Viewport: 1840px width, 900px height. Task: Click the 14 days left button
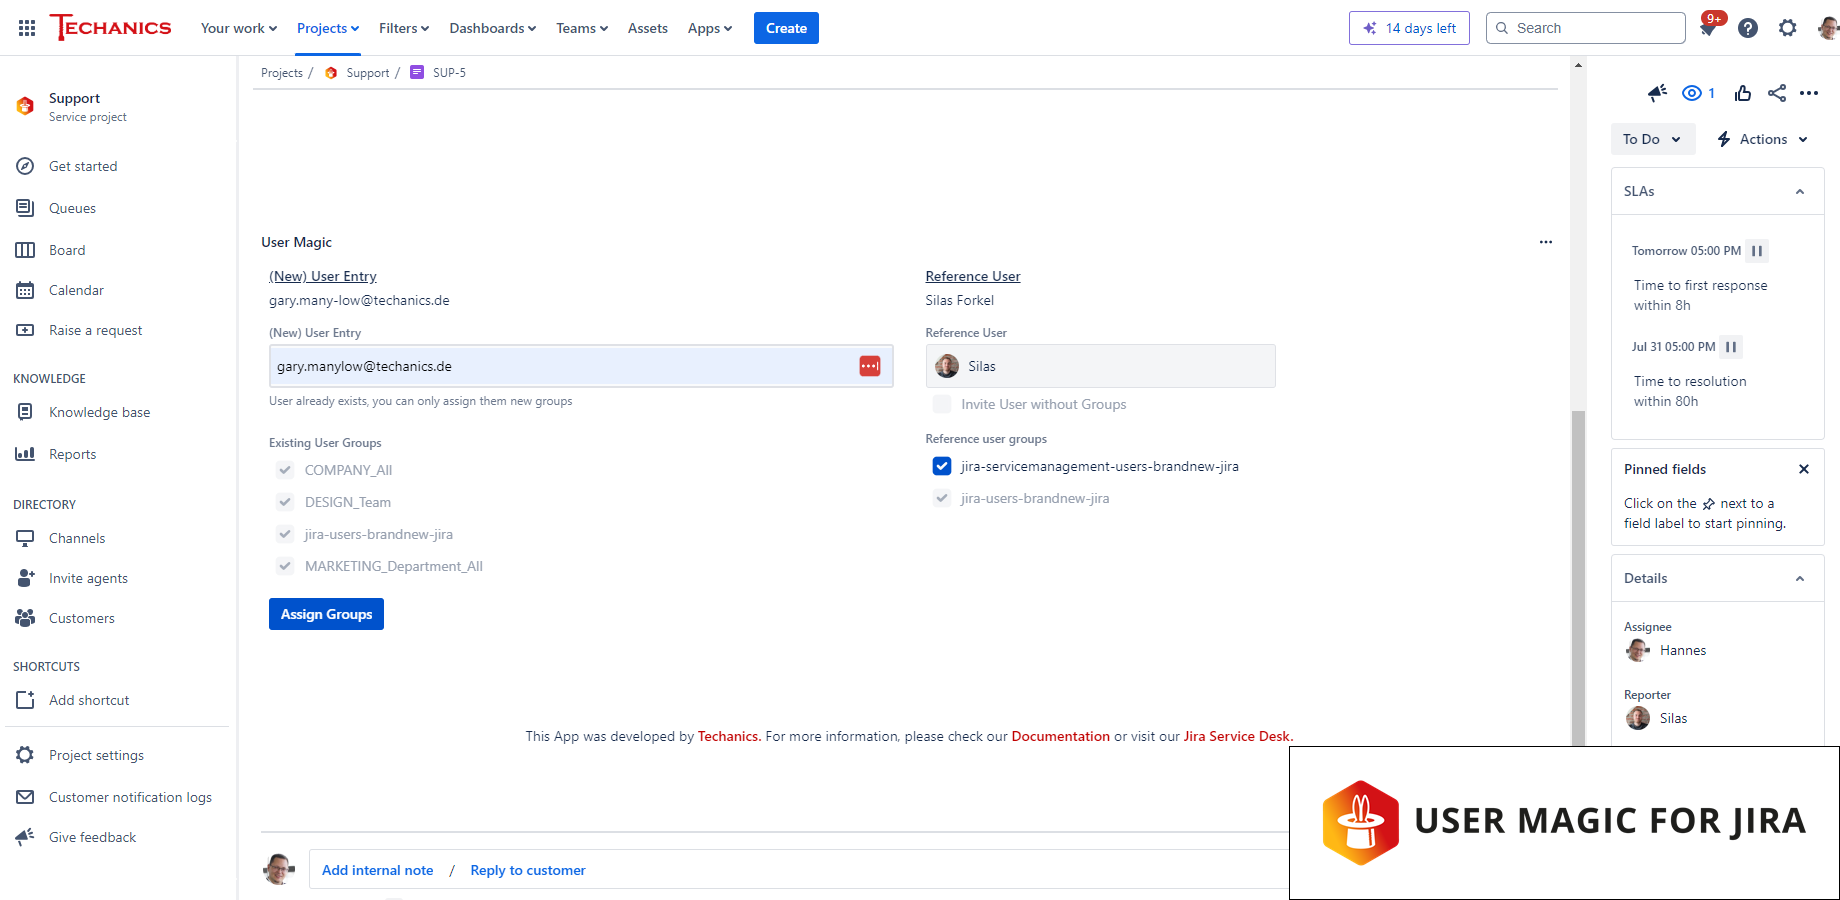coord(1409,28)
